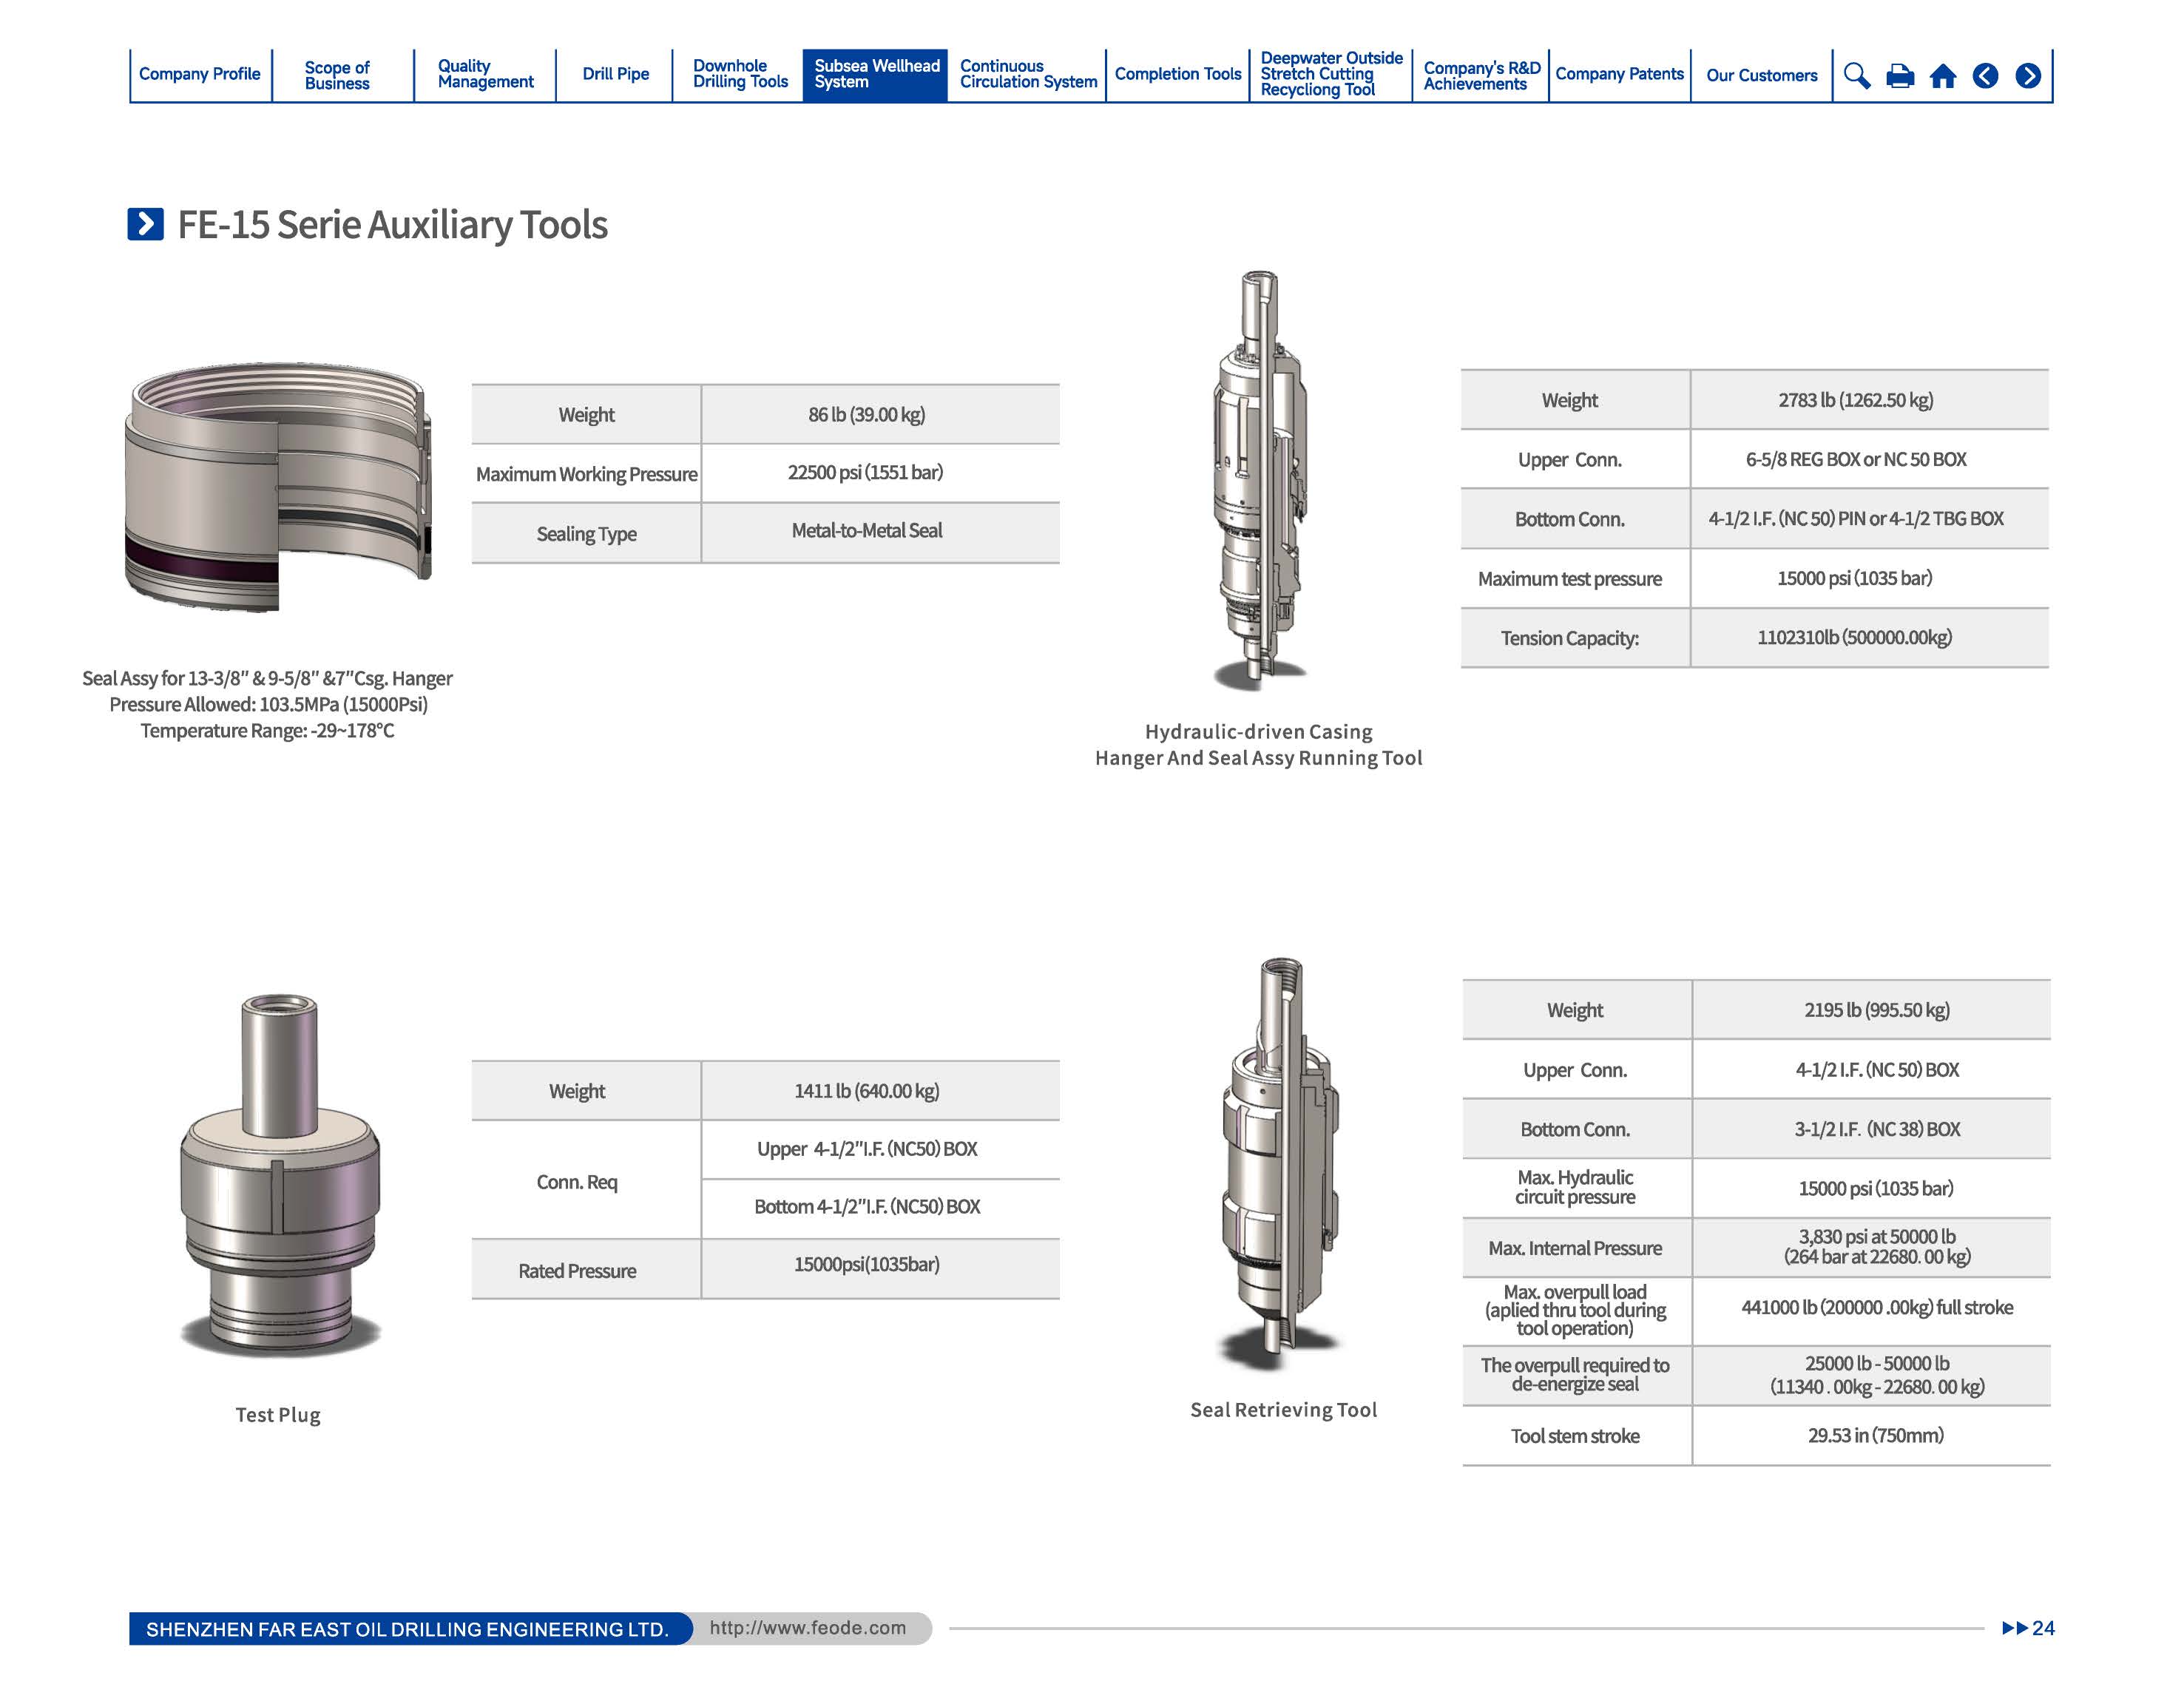Open the www.feode.com website link
The height and width of the screenshot is (1704, 2184).
pos(807,1628)
